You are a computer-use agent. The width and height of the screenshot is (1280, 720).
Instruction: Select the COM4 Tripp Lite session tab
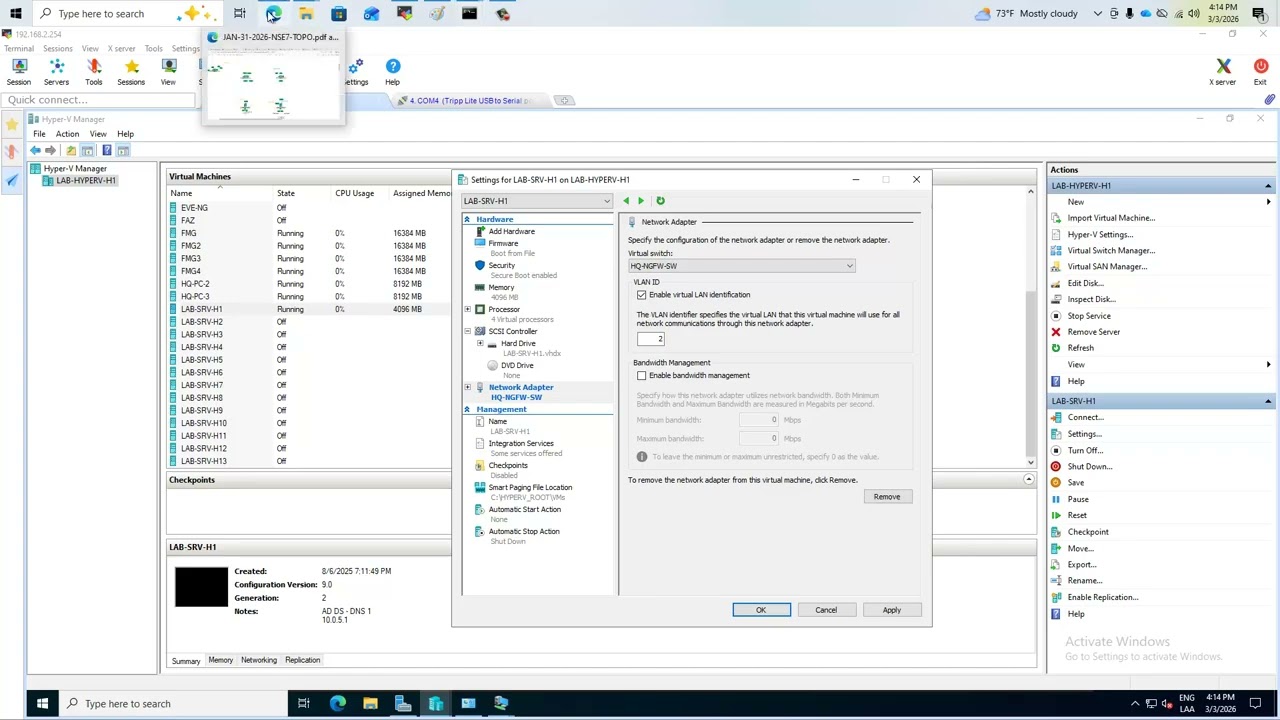pyautogui.click(x=468, y=100)
